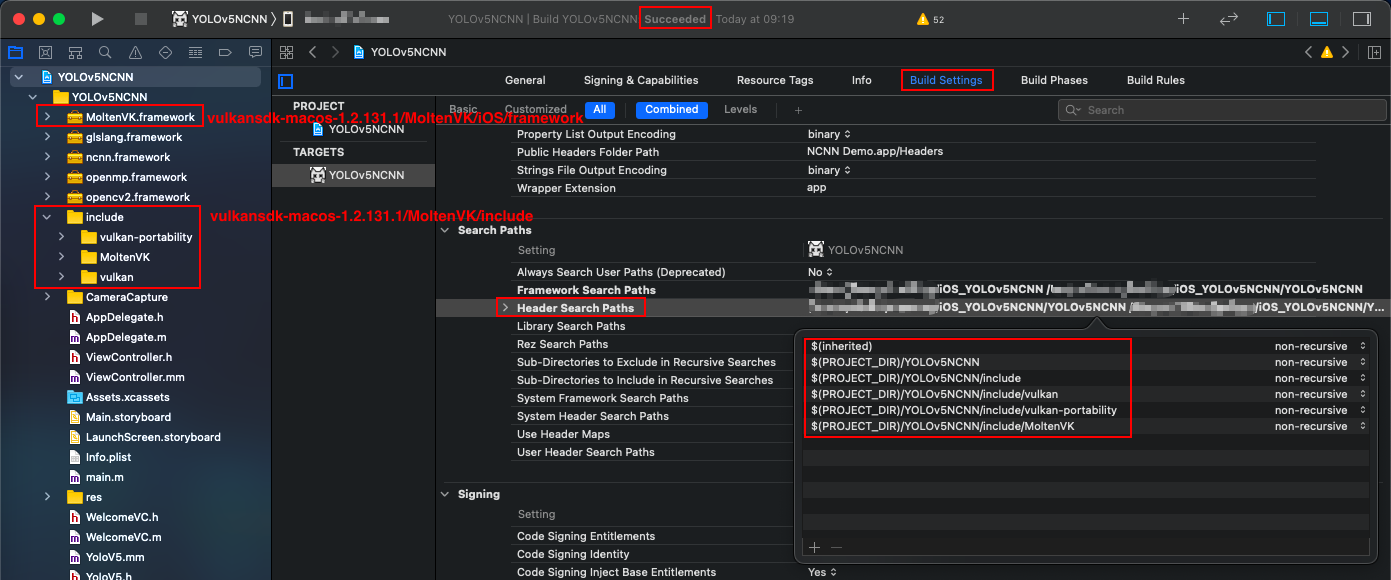Image resolution: width=1391 pixels, height=580 pixels.
Task: Click the code review arrows icon
Action: (1229, 19)
